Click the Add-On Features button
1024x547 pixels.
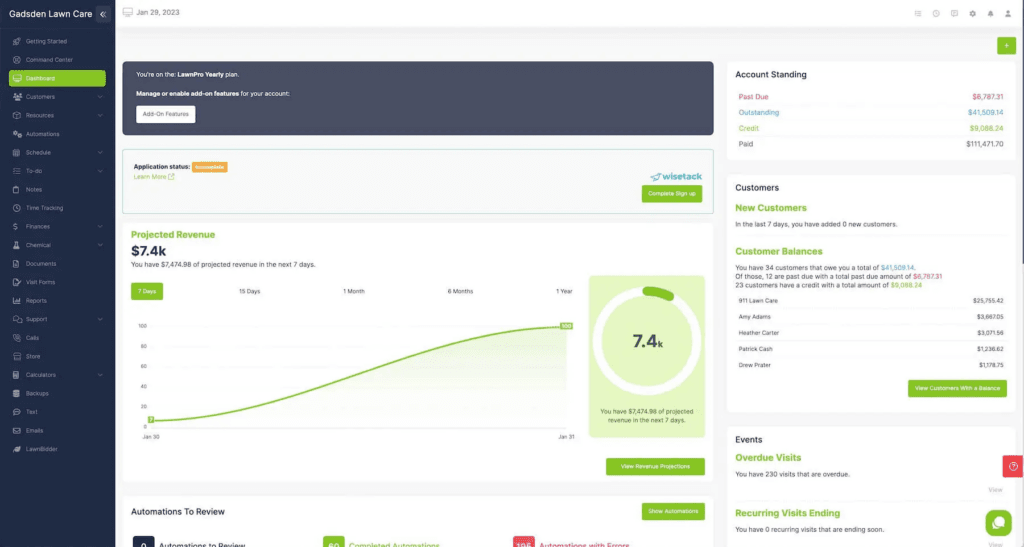coord(165,114)
